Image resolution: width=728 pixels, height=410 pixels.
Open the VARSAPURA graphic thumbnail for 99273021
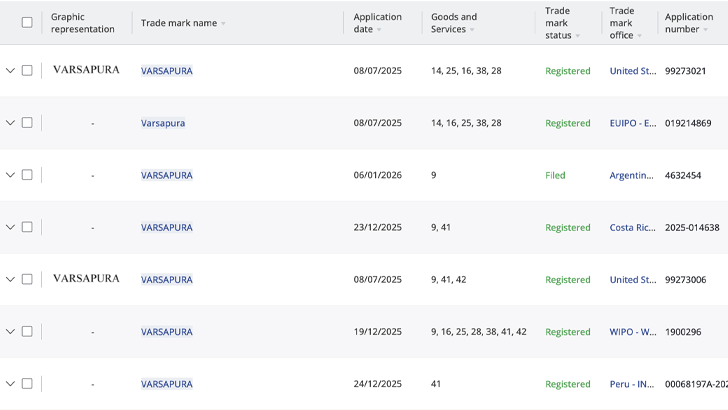[x=86, y=70]
